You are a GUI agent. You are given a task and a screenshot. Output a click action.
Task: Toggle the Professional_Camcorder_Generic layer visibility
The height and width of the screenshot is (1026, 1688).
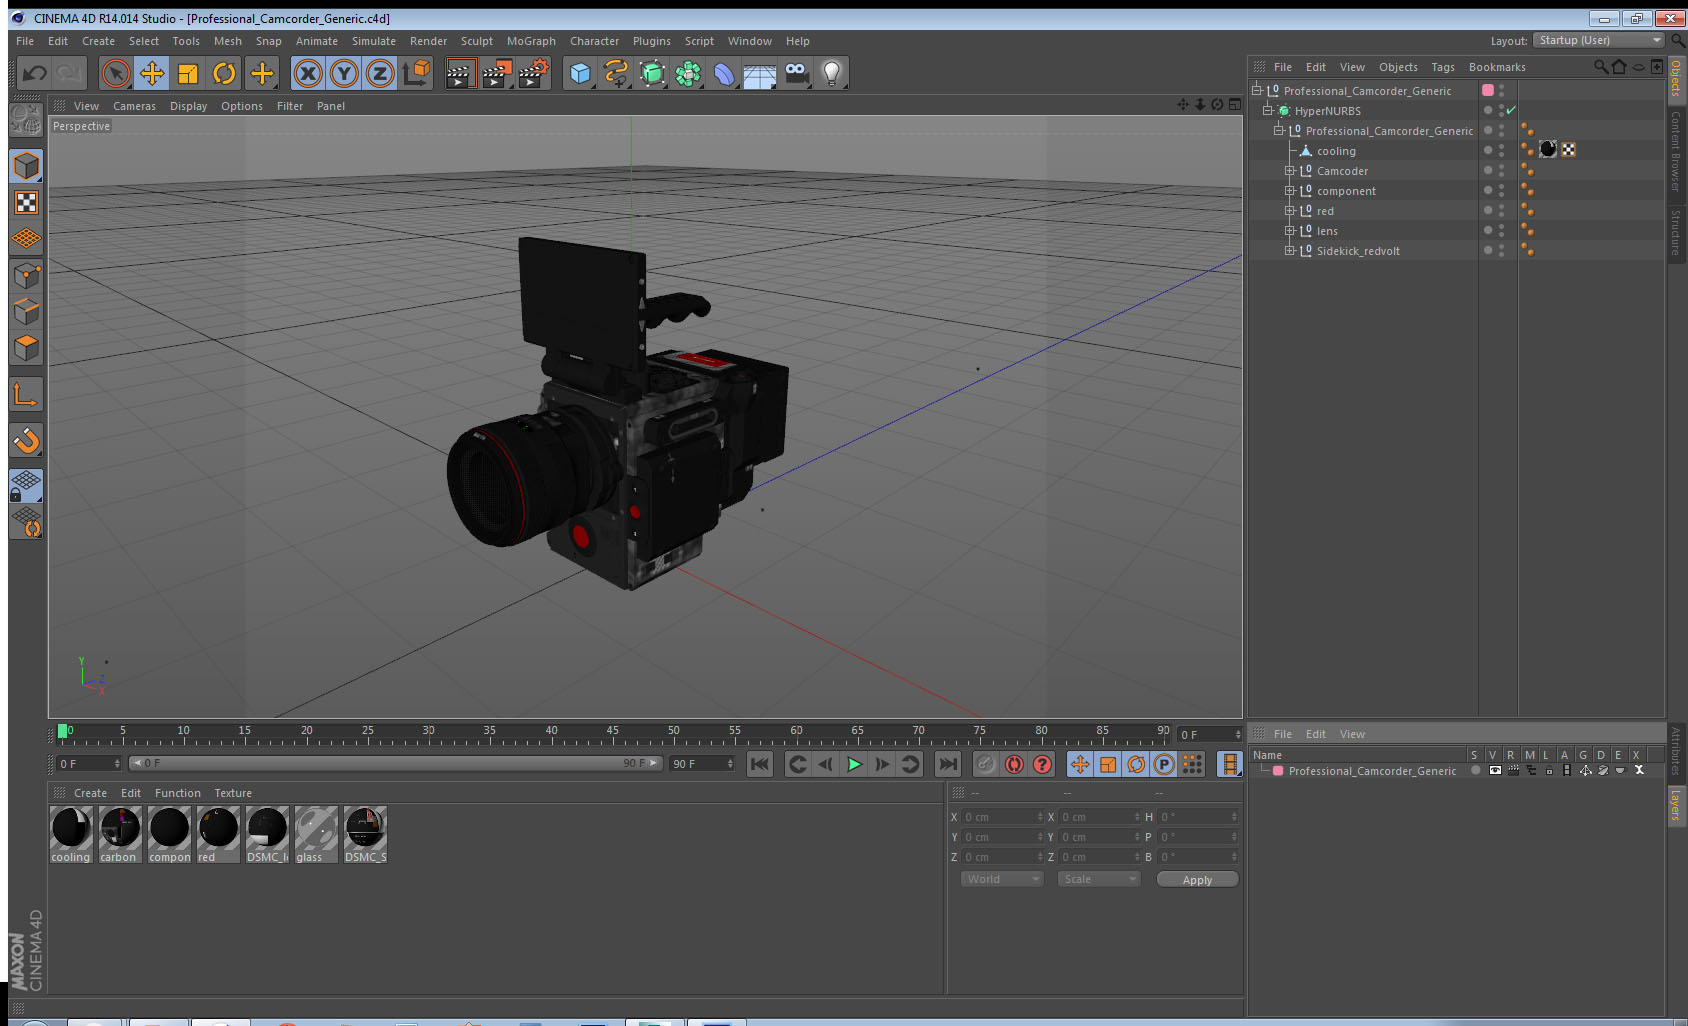(x=1495, y=770)
